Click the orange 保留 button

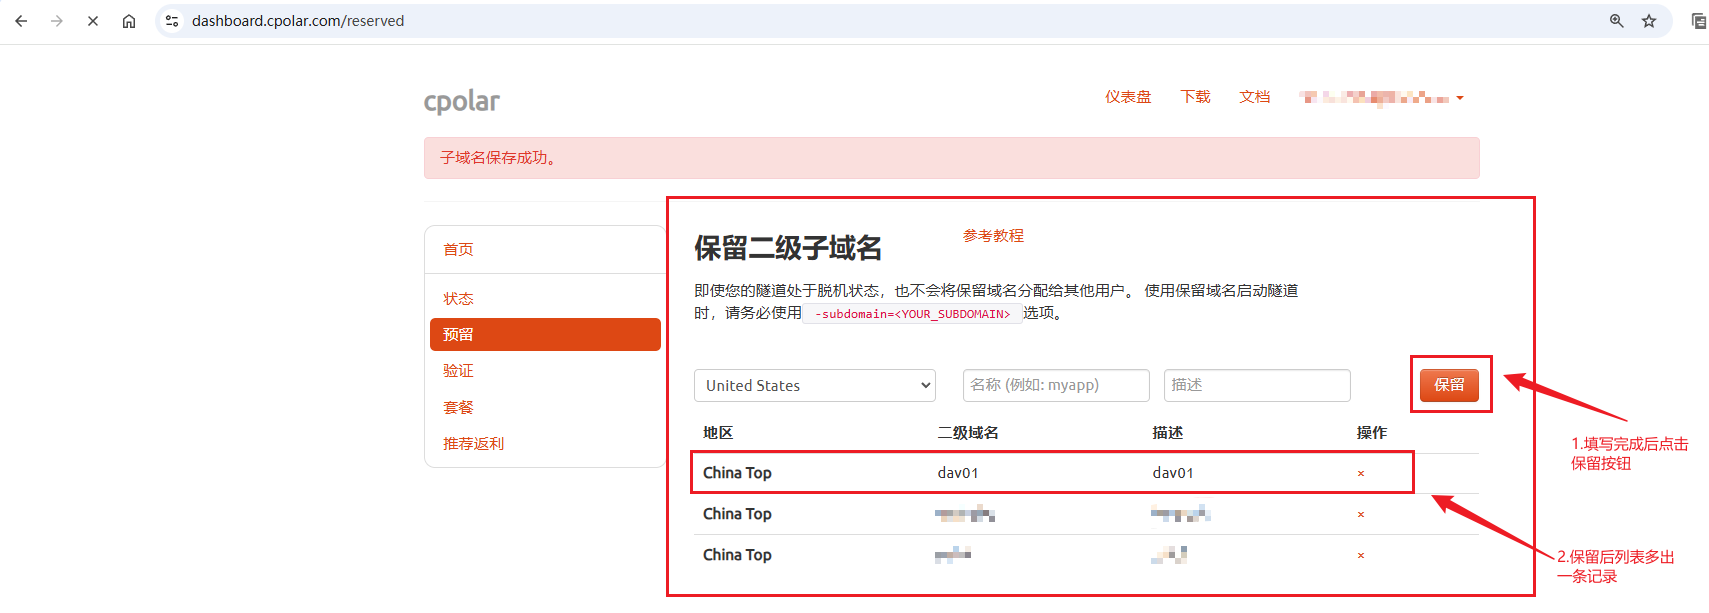tap(1449, 385)
